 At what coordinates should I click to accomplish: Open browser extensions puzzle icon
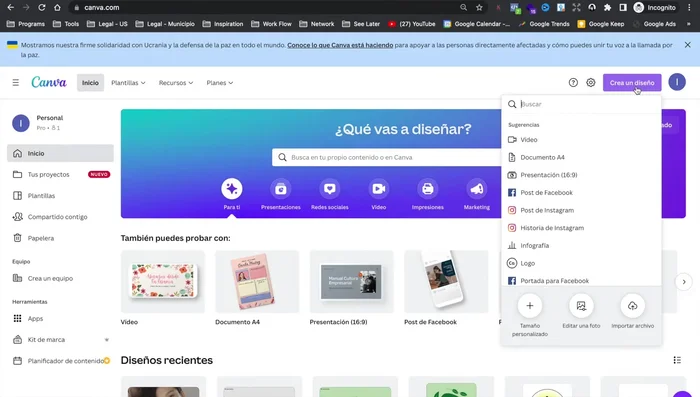[x=607, y=8]
